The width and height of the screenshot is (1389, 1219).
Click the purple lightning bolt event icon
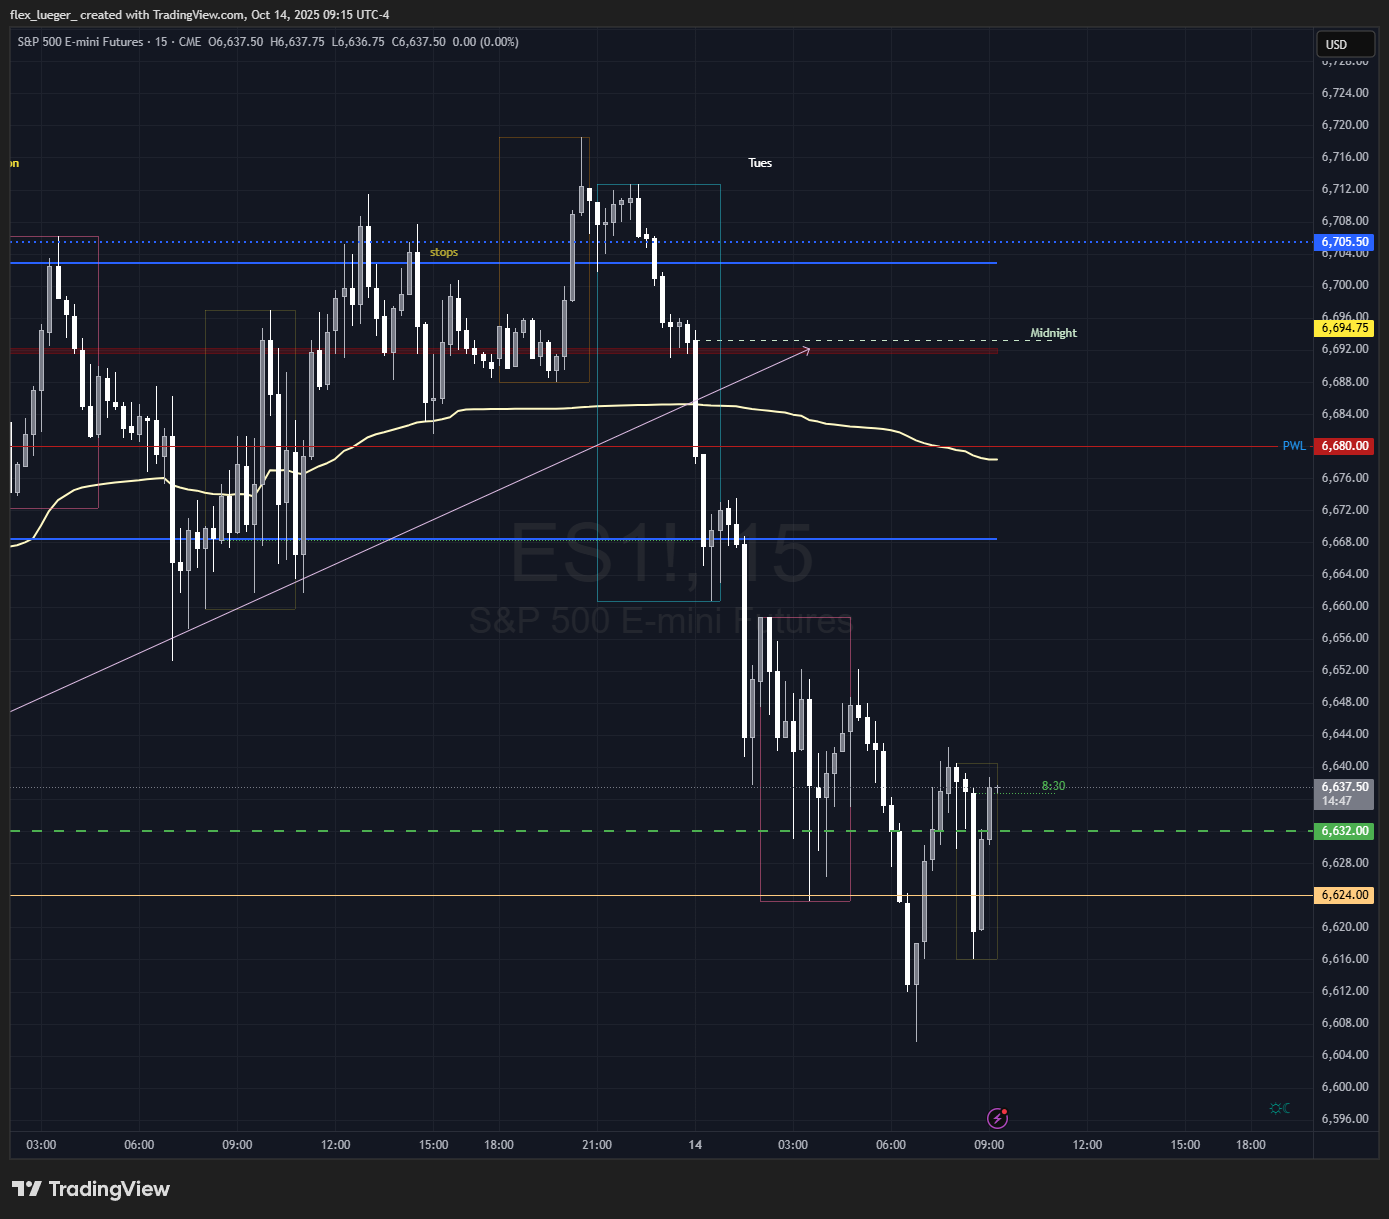tap(997, 1118)
